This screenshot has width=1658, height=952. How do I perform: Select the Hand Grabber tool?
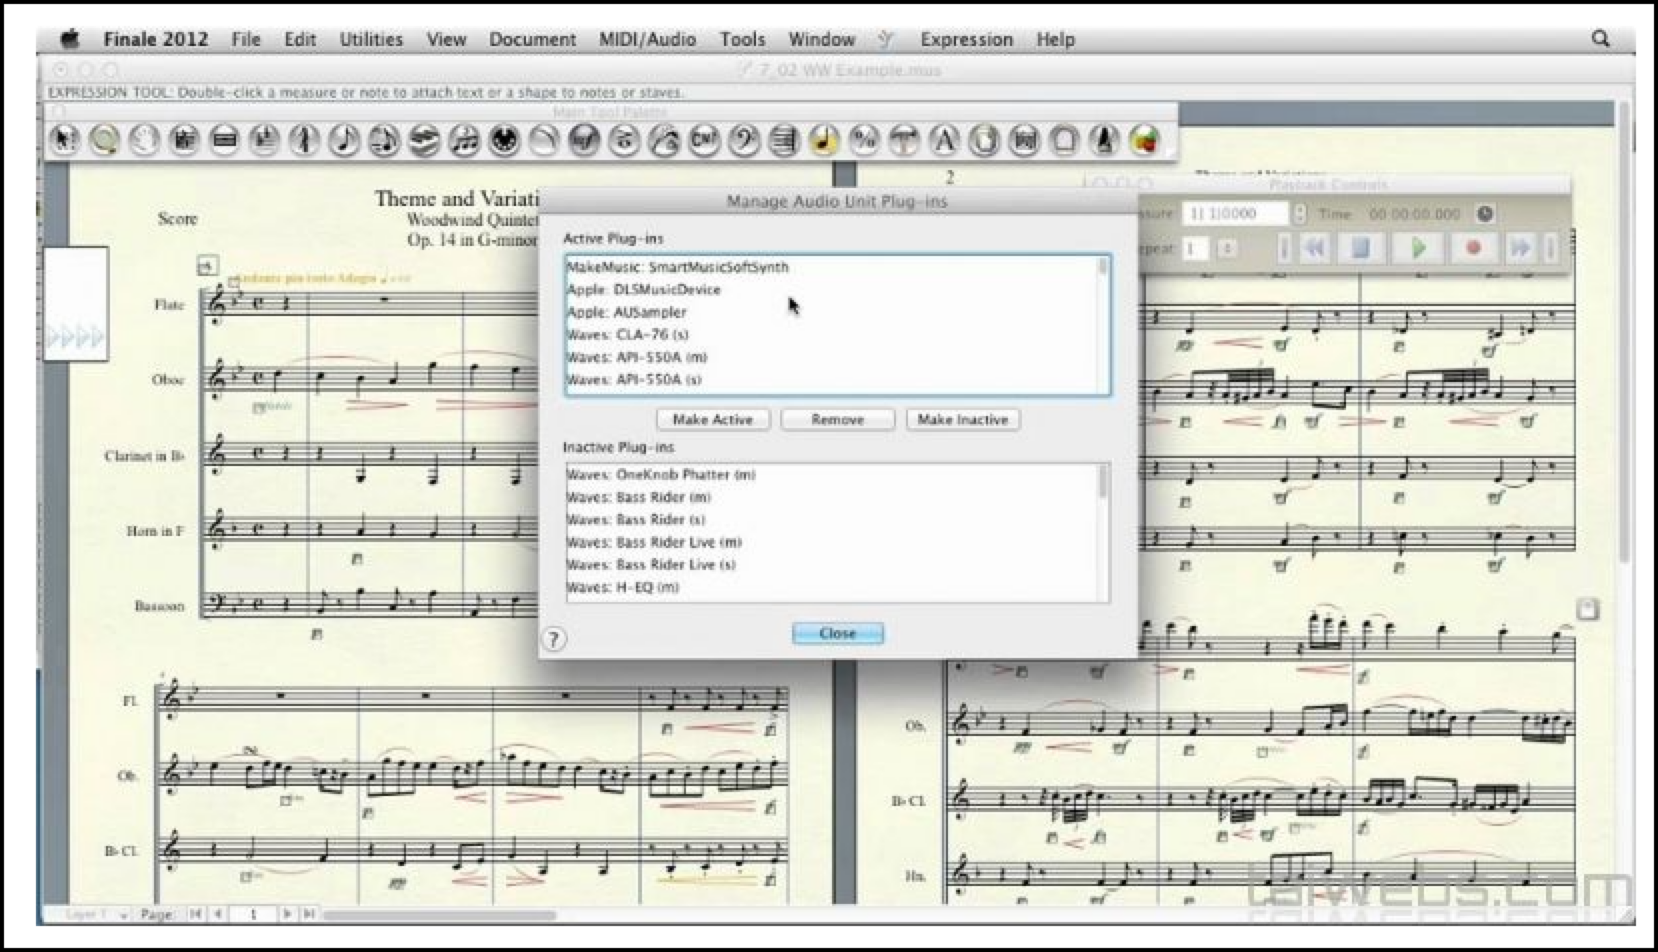coord(144,140)
